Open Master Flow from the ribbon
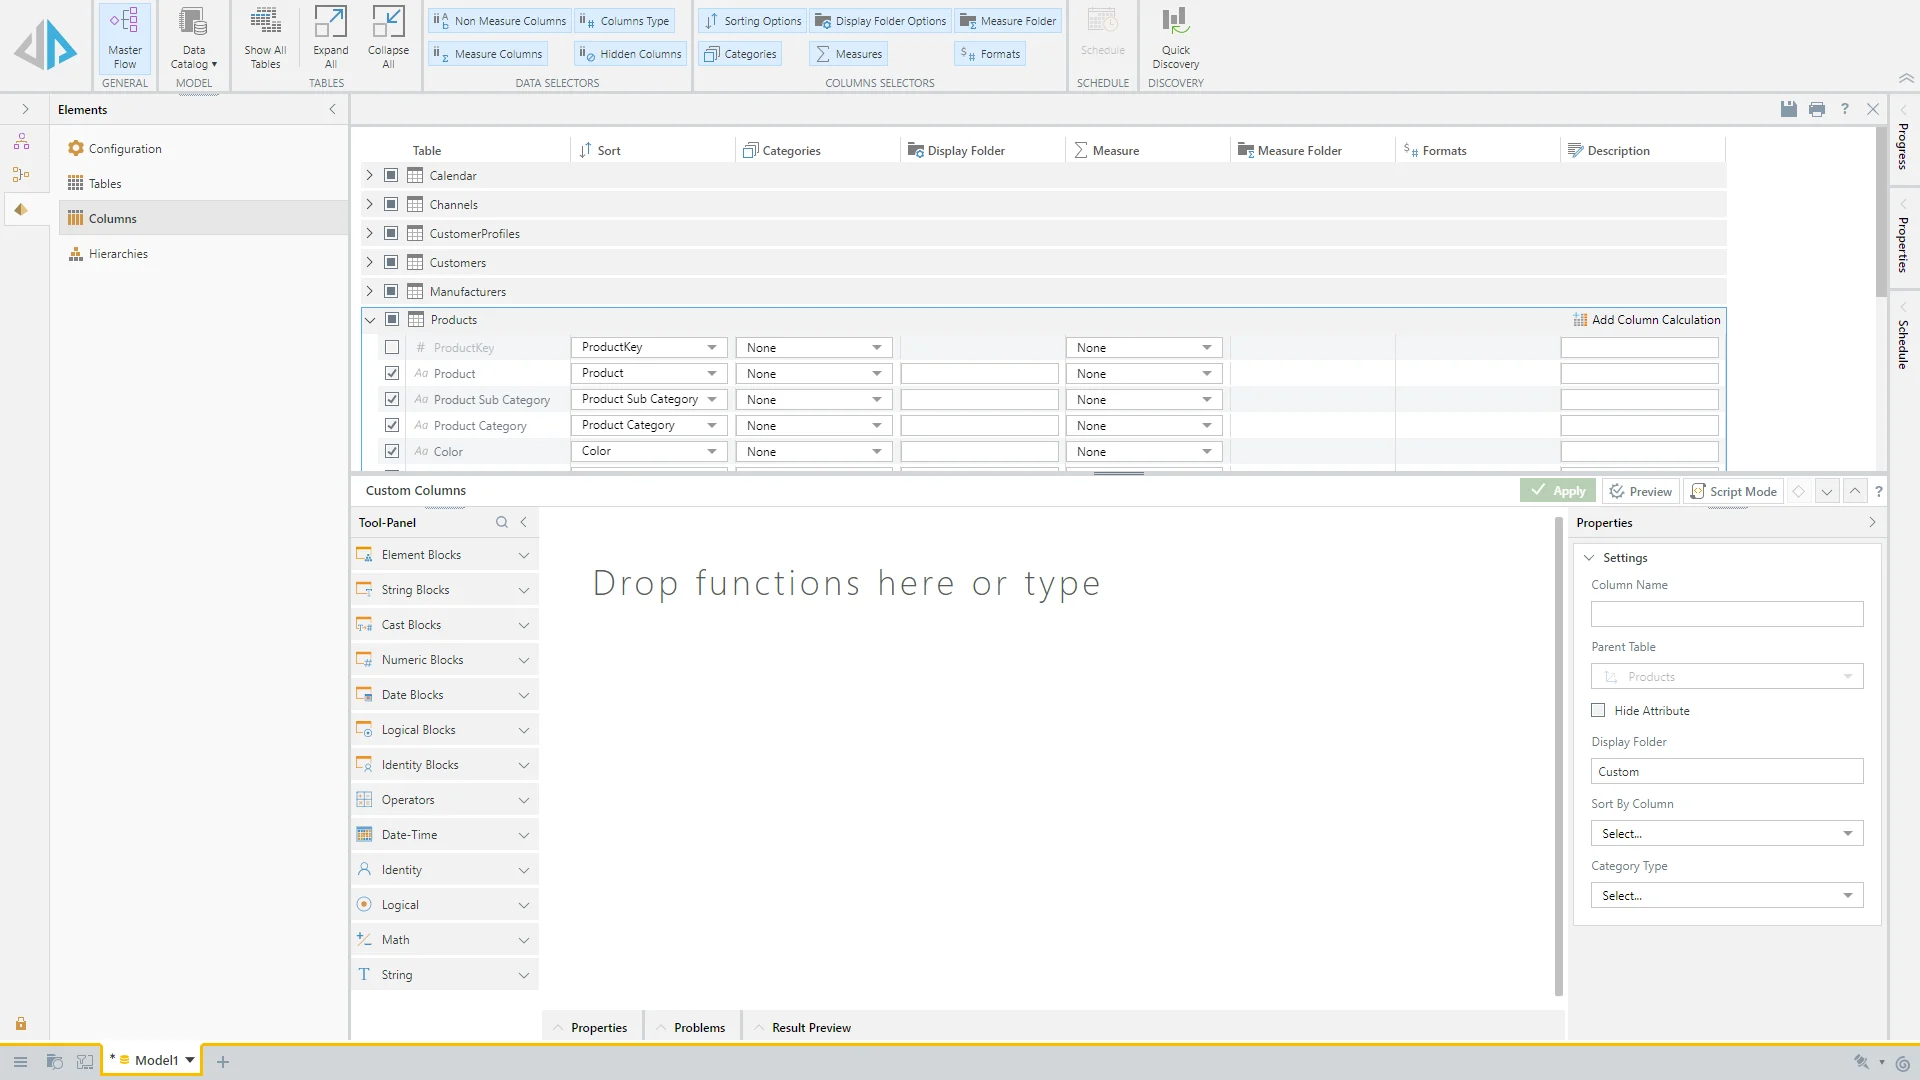The height and width of the screenshot is (1080, 1920). tap(124, 38)
